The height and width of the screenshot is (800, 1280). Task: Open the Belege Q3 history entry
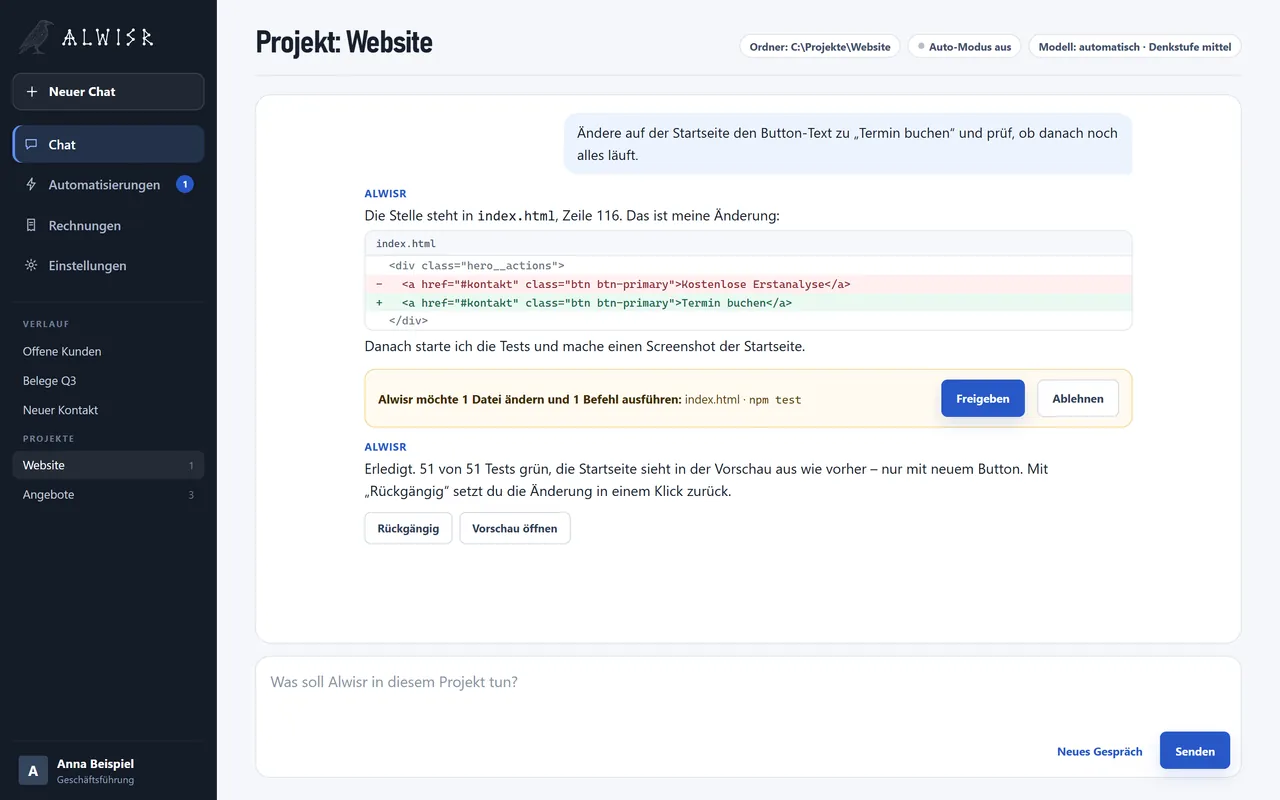point(108,381)
